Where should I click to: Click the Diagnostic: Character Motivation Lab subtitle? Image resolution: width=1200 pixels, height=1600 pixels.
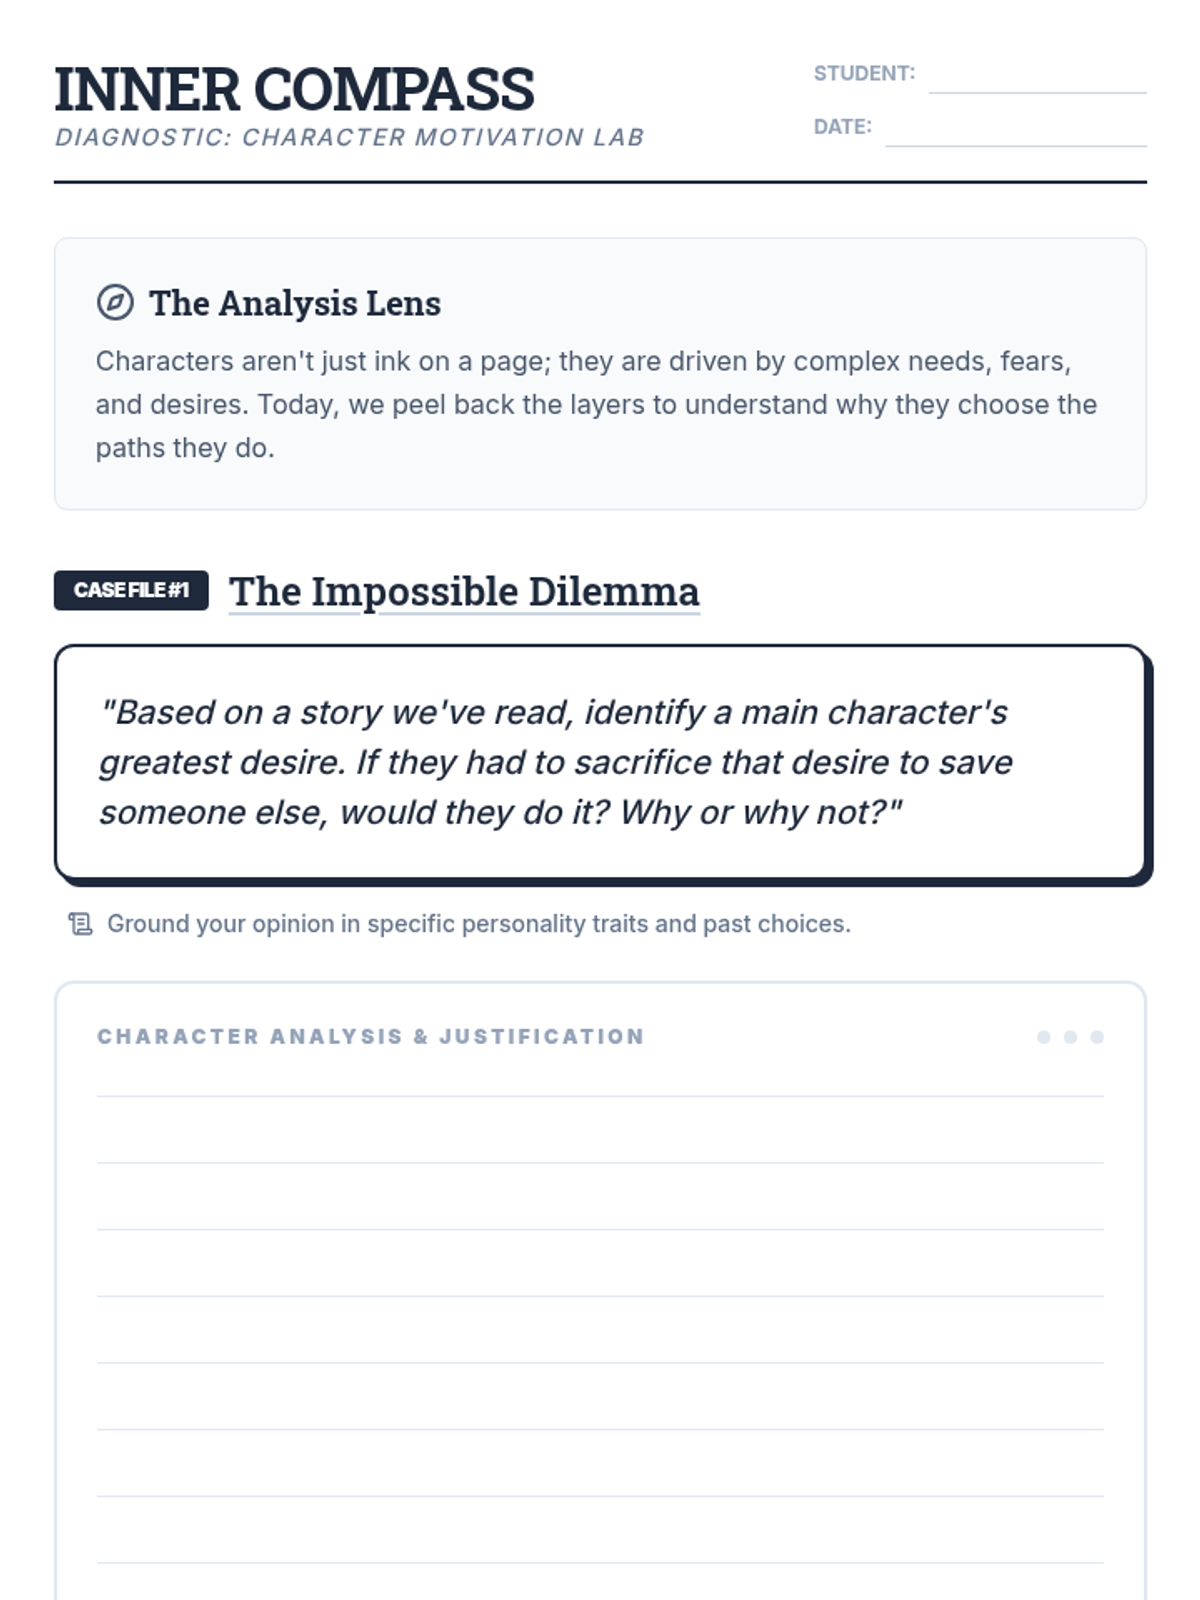[350, 137]
